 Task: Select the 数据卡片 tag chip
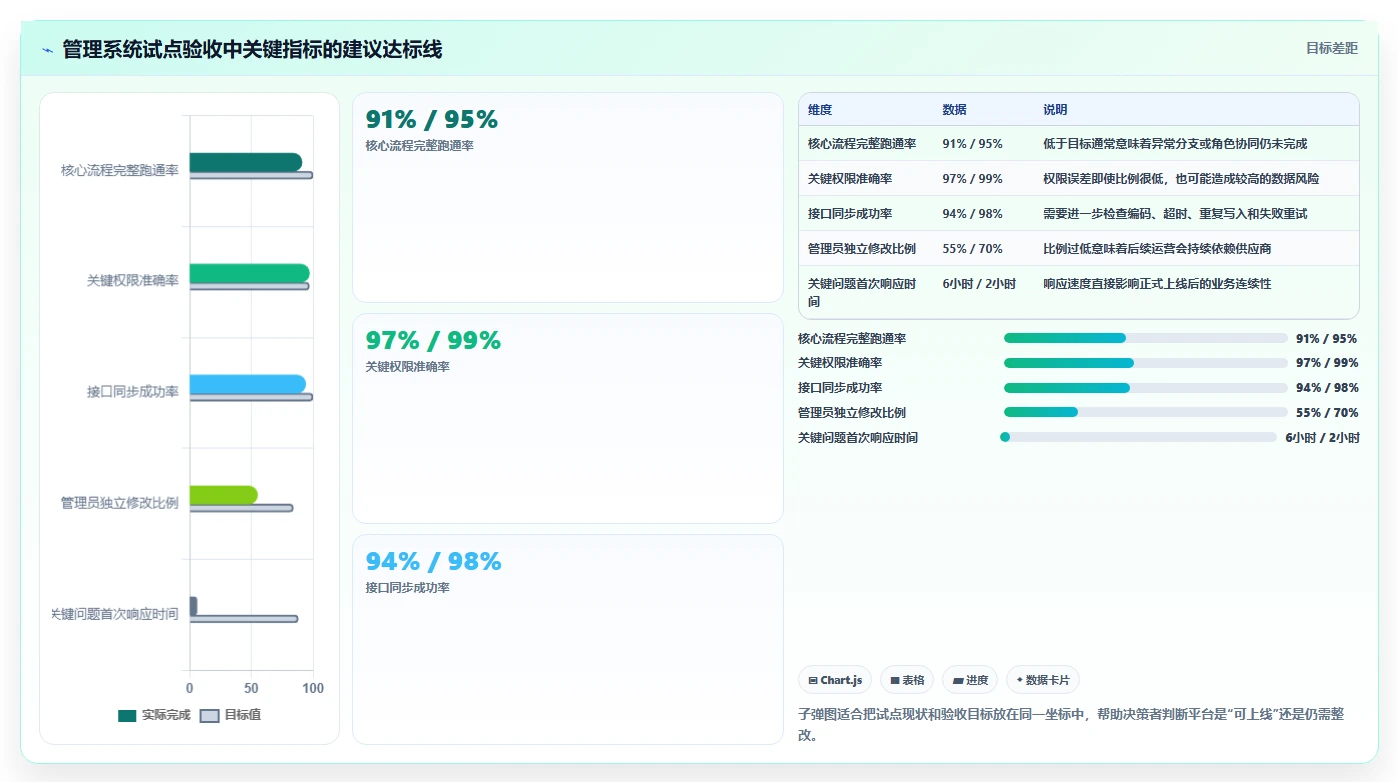click(x=1042, y=680)
